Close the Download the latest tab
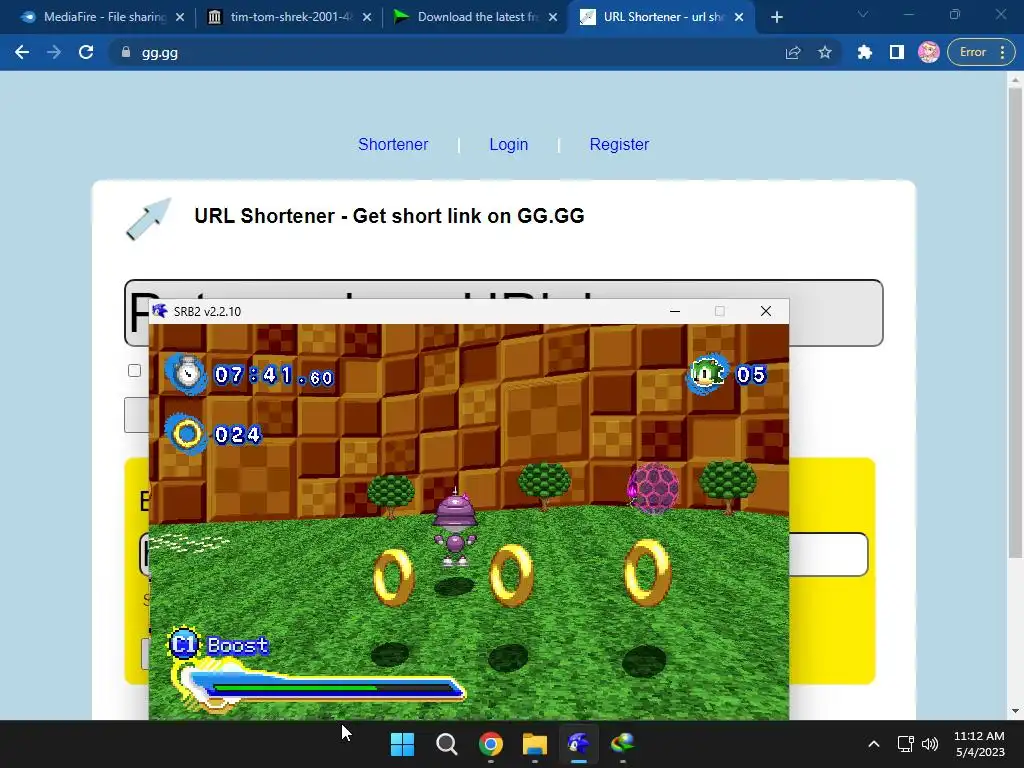 pos(553,18)
